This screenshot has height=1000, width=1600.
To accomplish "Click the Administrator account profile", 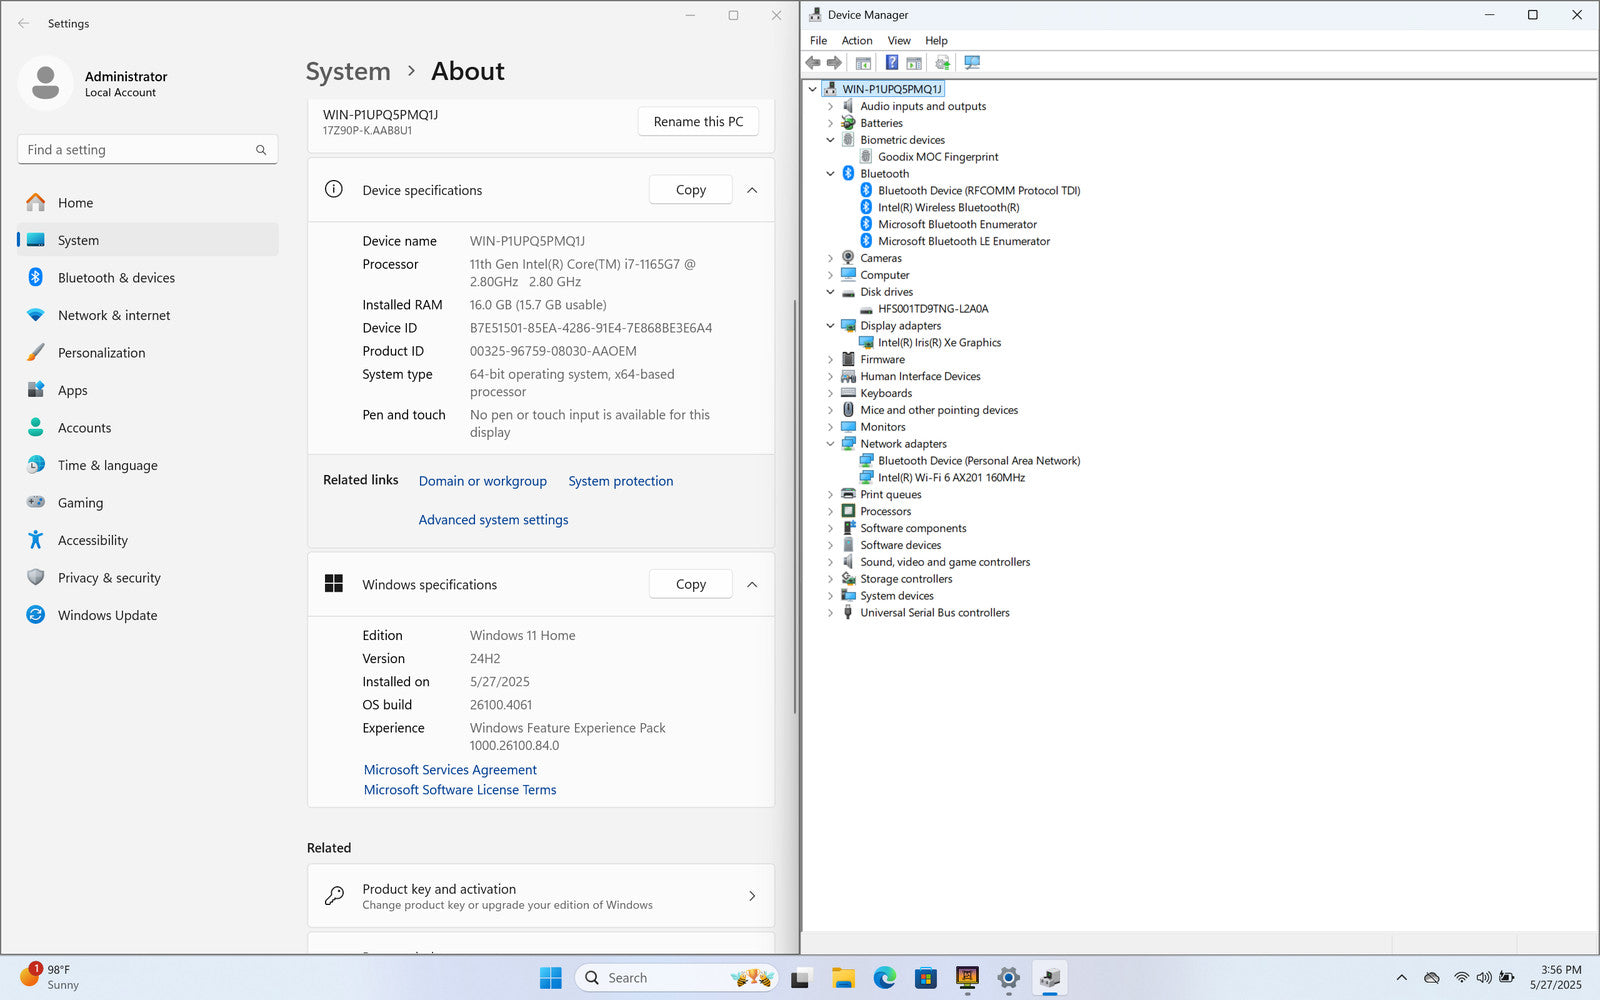I will pos(93,83).
